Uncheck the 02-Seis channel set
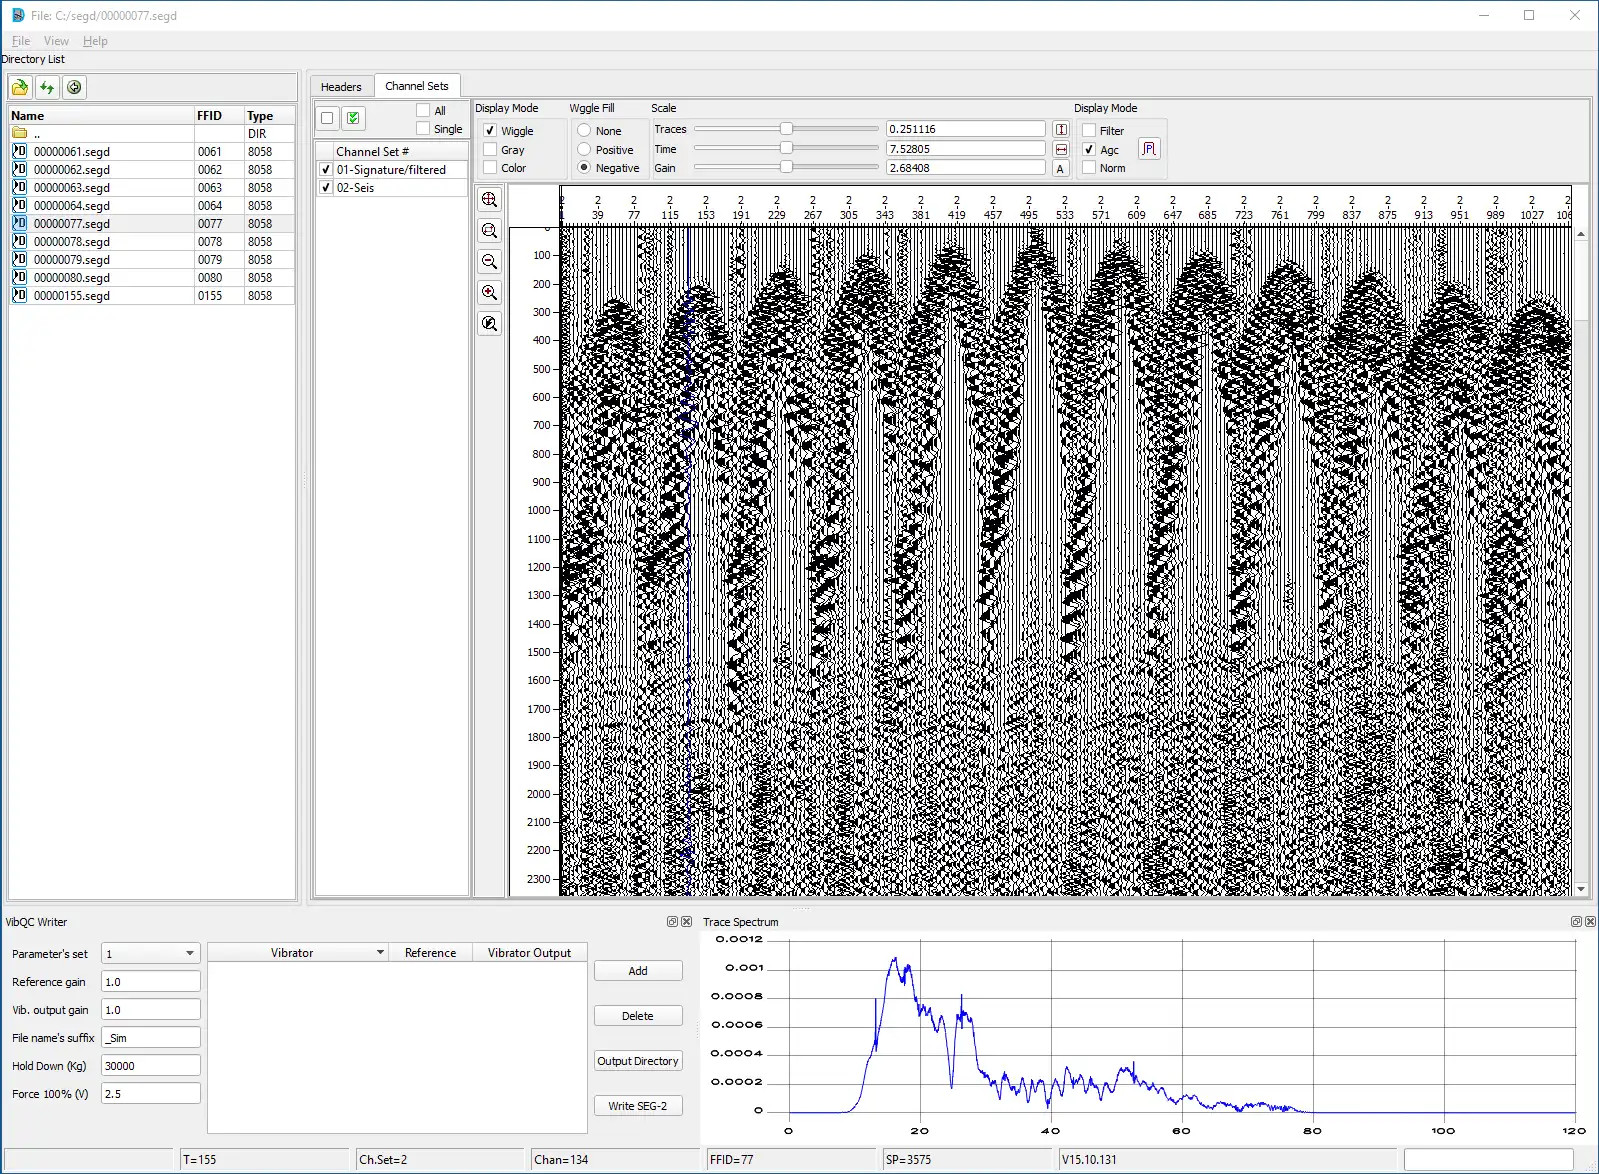Screen dimensions: 1599x1174 click(326, 188)
